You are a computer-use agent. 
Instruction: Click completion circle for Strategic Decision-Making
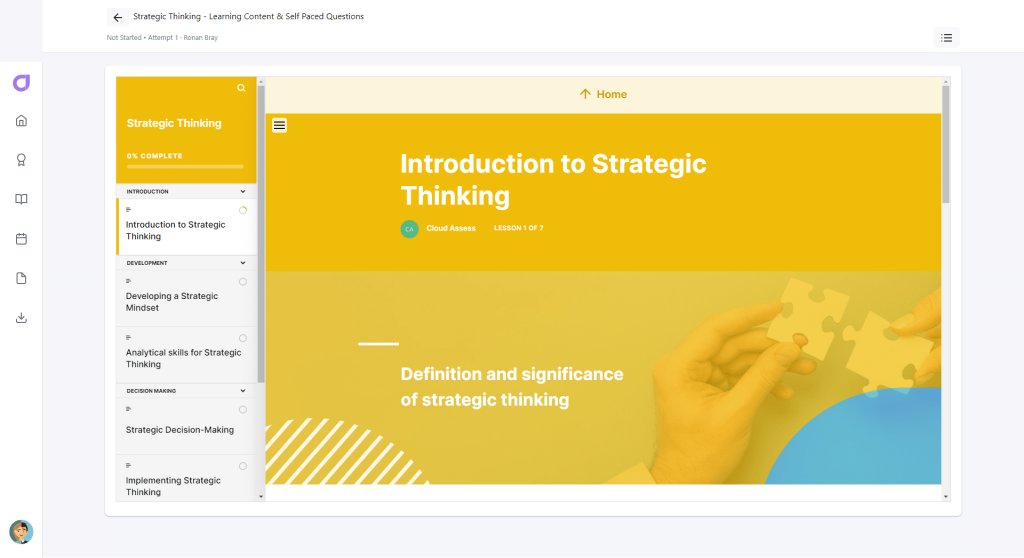[x=243, y=410]
